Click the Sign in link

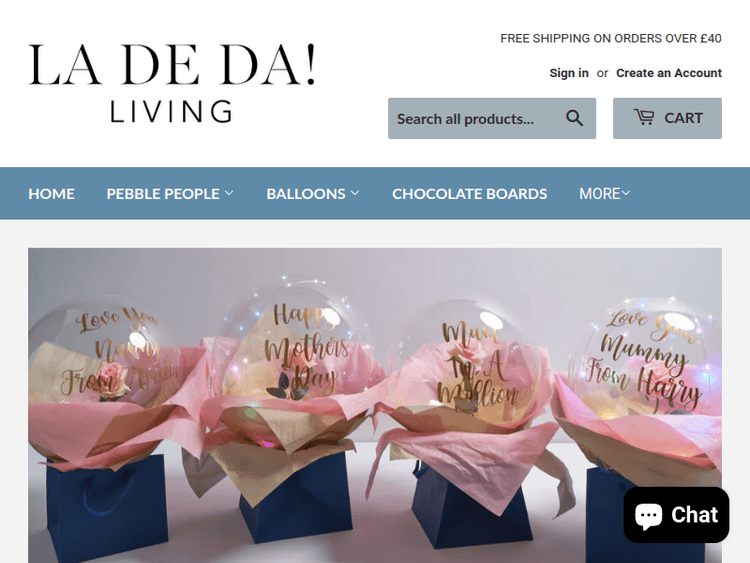(x=569, y=73)
